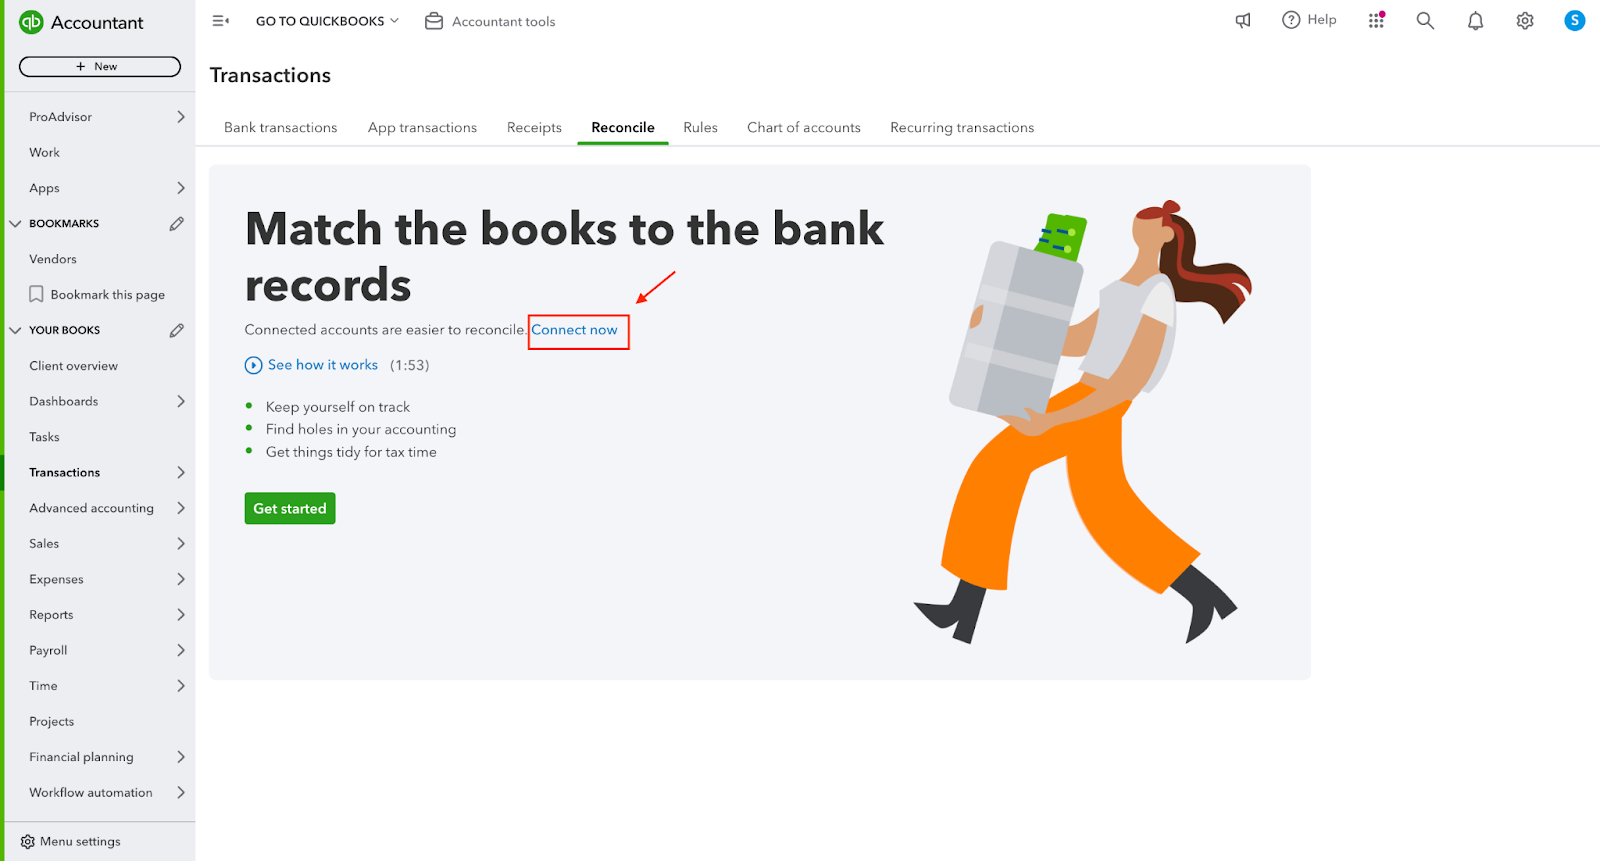Edit Your Books with the pencil icon
Image resolution: width=1600 pixels, height=861 pixels.
tap(177, 330)
